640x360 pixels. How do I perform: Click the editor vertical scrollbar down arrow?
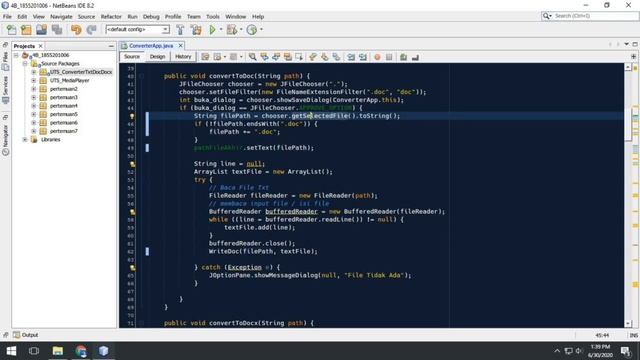tap(628, 324)
